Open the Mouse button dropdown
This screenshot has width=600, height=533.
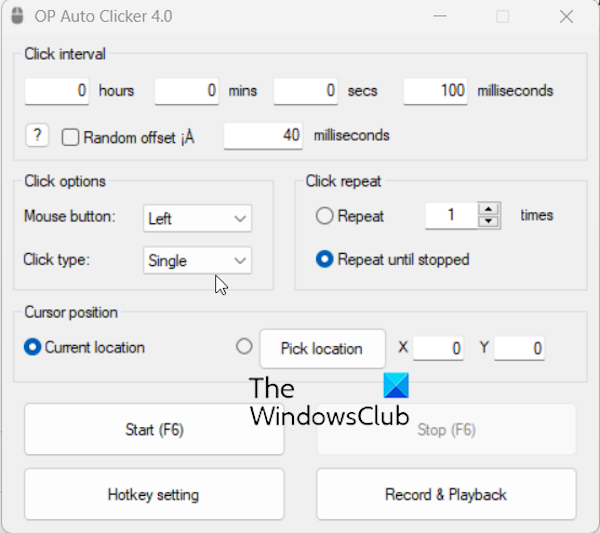coord(198,217)
